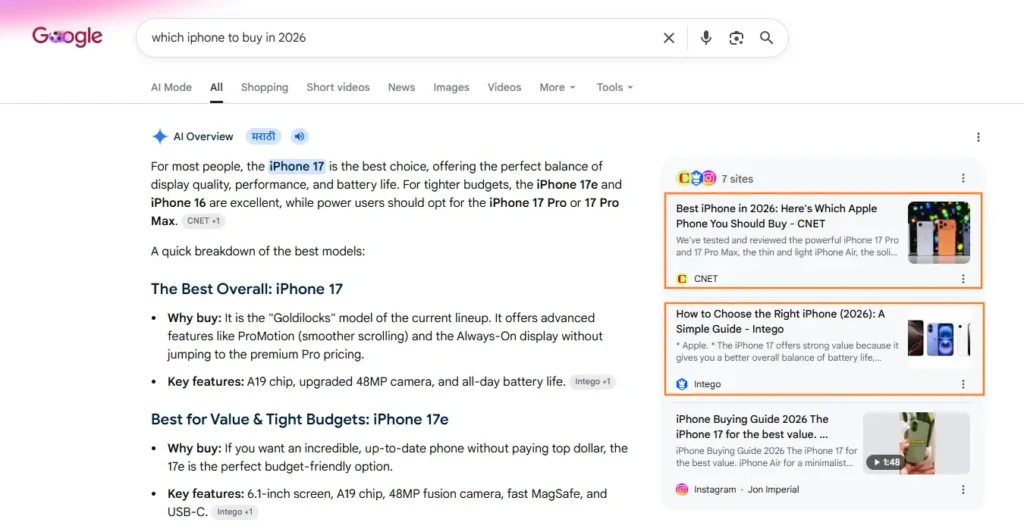Open Intego How to Choose iPhone guide
Viewport: 1024px width, 532px height.
pos(780,321)
